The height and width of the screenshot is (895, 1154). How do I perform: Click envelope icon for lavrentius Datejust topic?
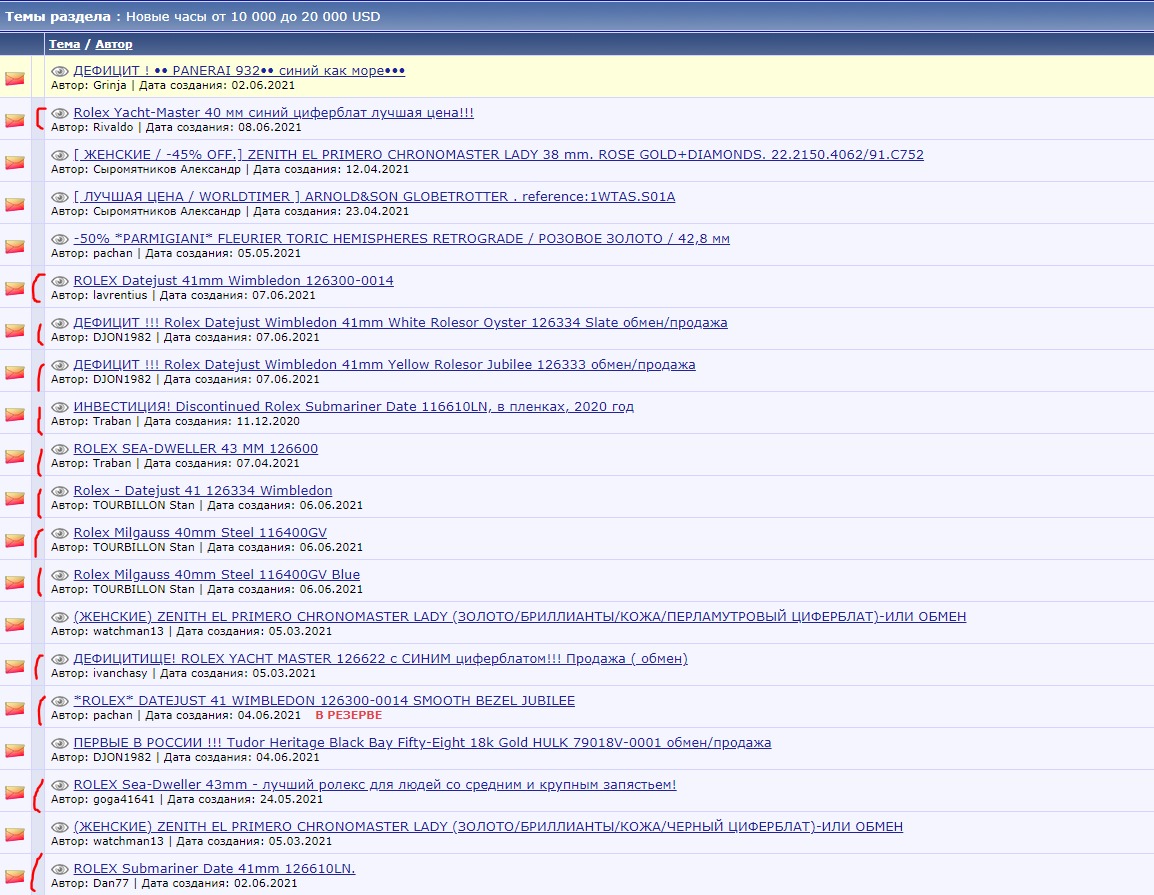click(15, 288)
